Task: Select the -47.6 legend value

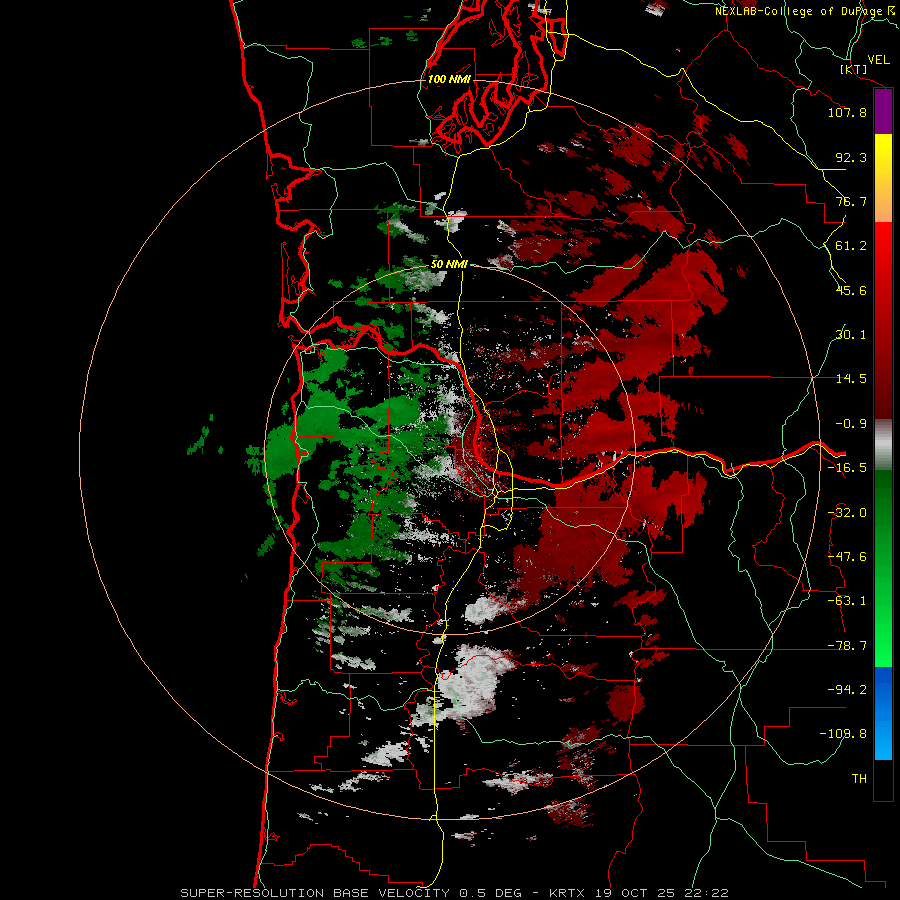Action: [847, 557]
